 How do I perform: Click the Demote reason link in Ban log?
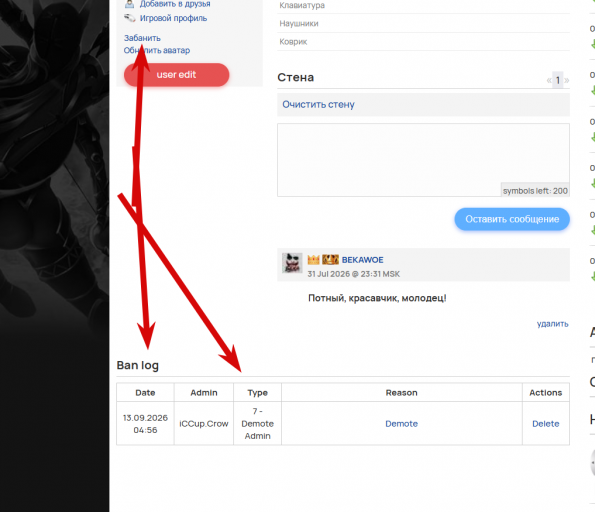(x=401, y=424)
